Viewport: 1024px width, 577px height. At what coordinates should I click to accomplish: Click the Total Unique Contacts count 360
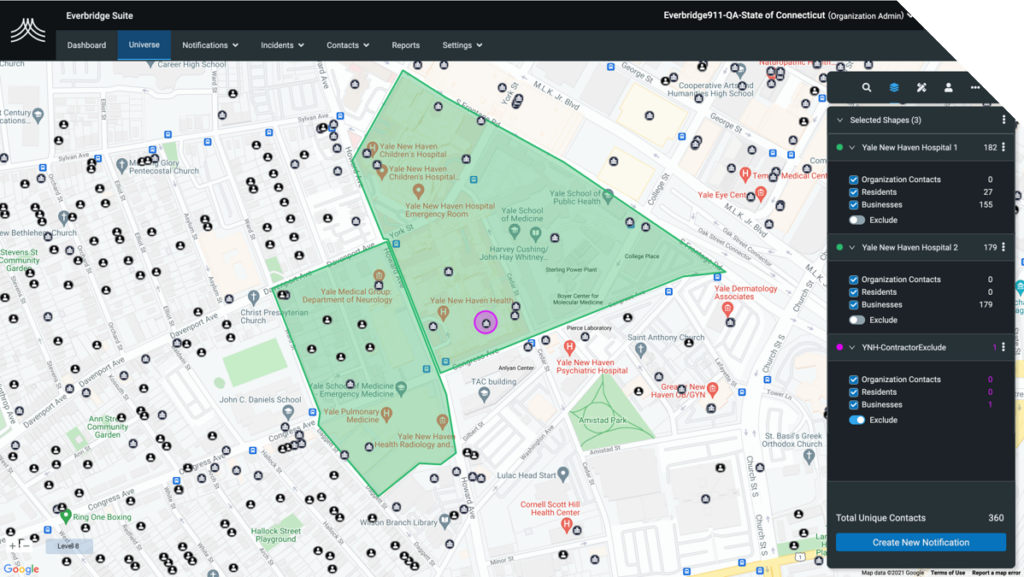pyautogui.click(x=996, y=518)
